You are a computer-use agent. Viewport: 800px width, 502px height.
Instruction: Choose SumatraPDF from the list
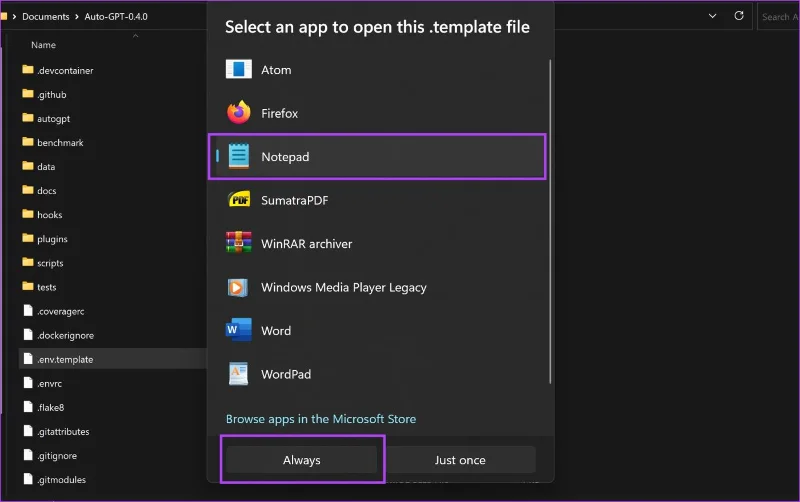[x=378, y=200]
